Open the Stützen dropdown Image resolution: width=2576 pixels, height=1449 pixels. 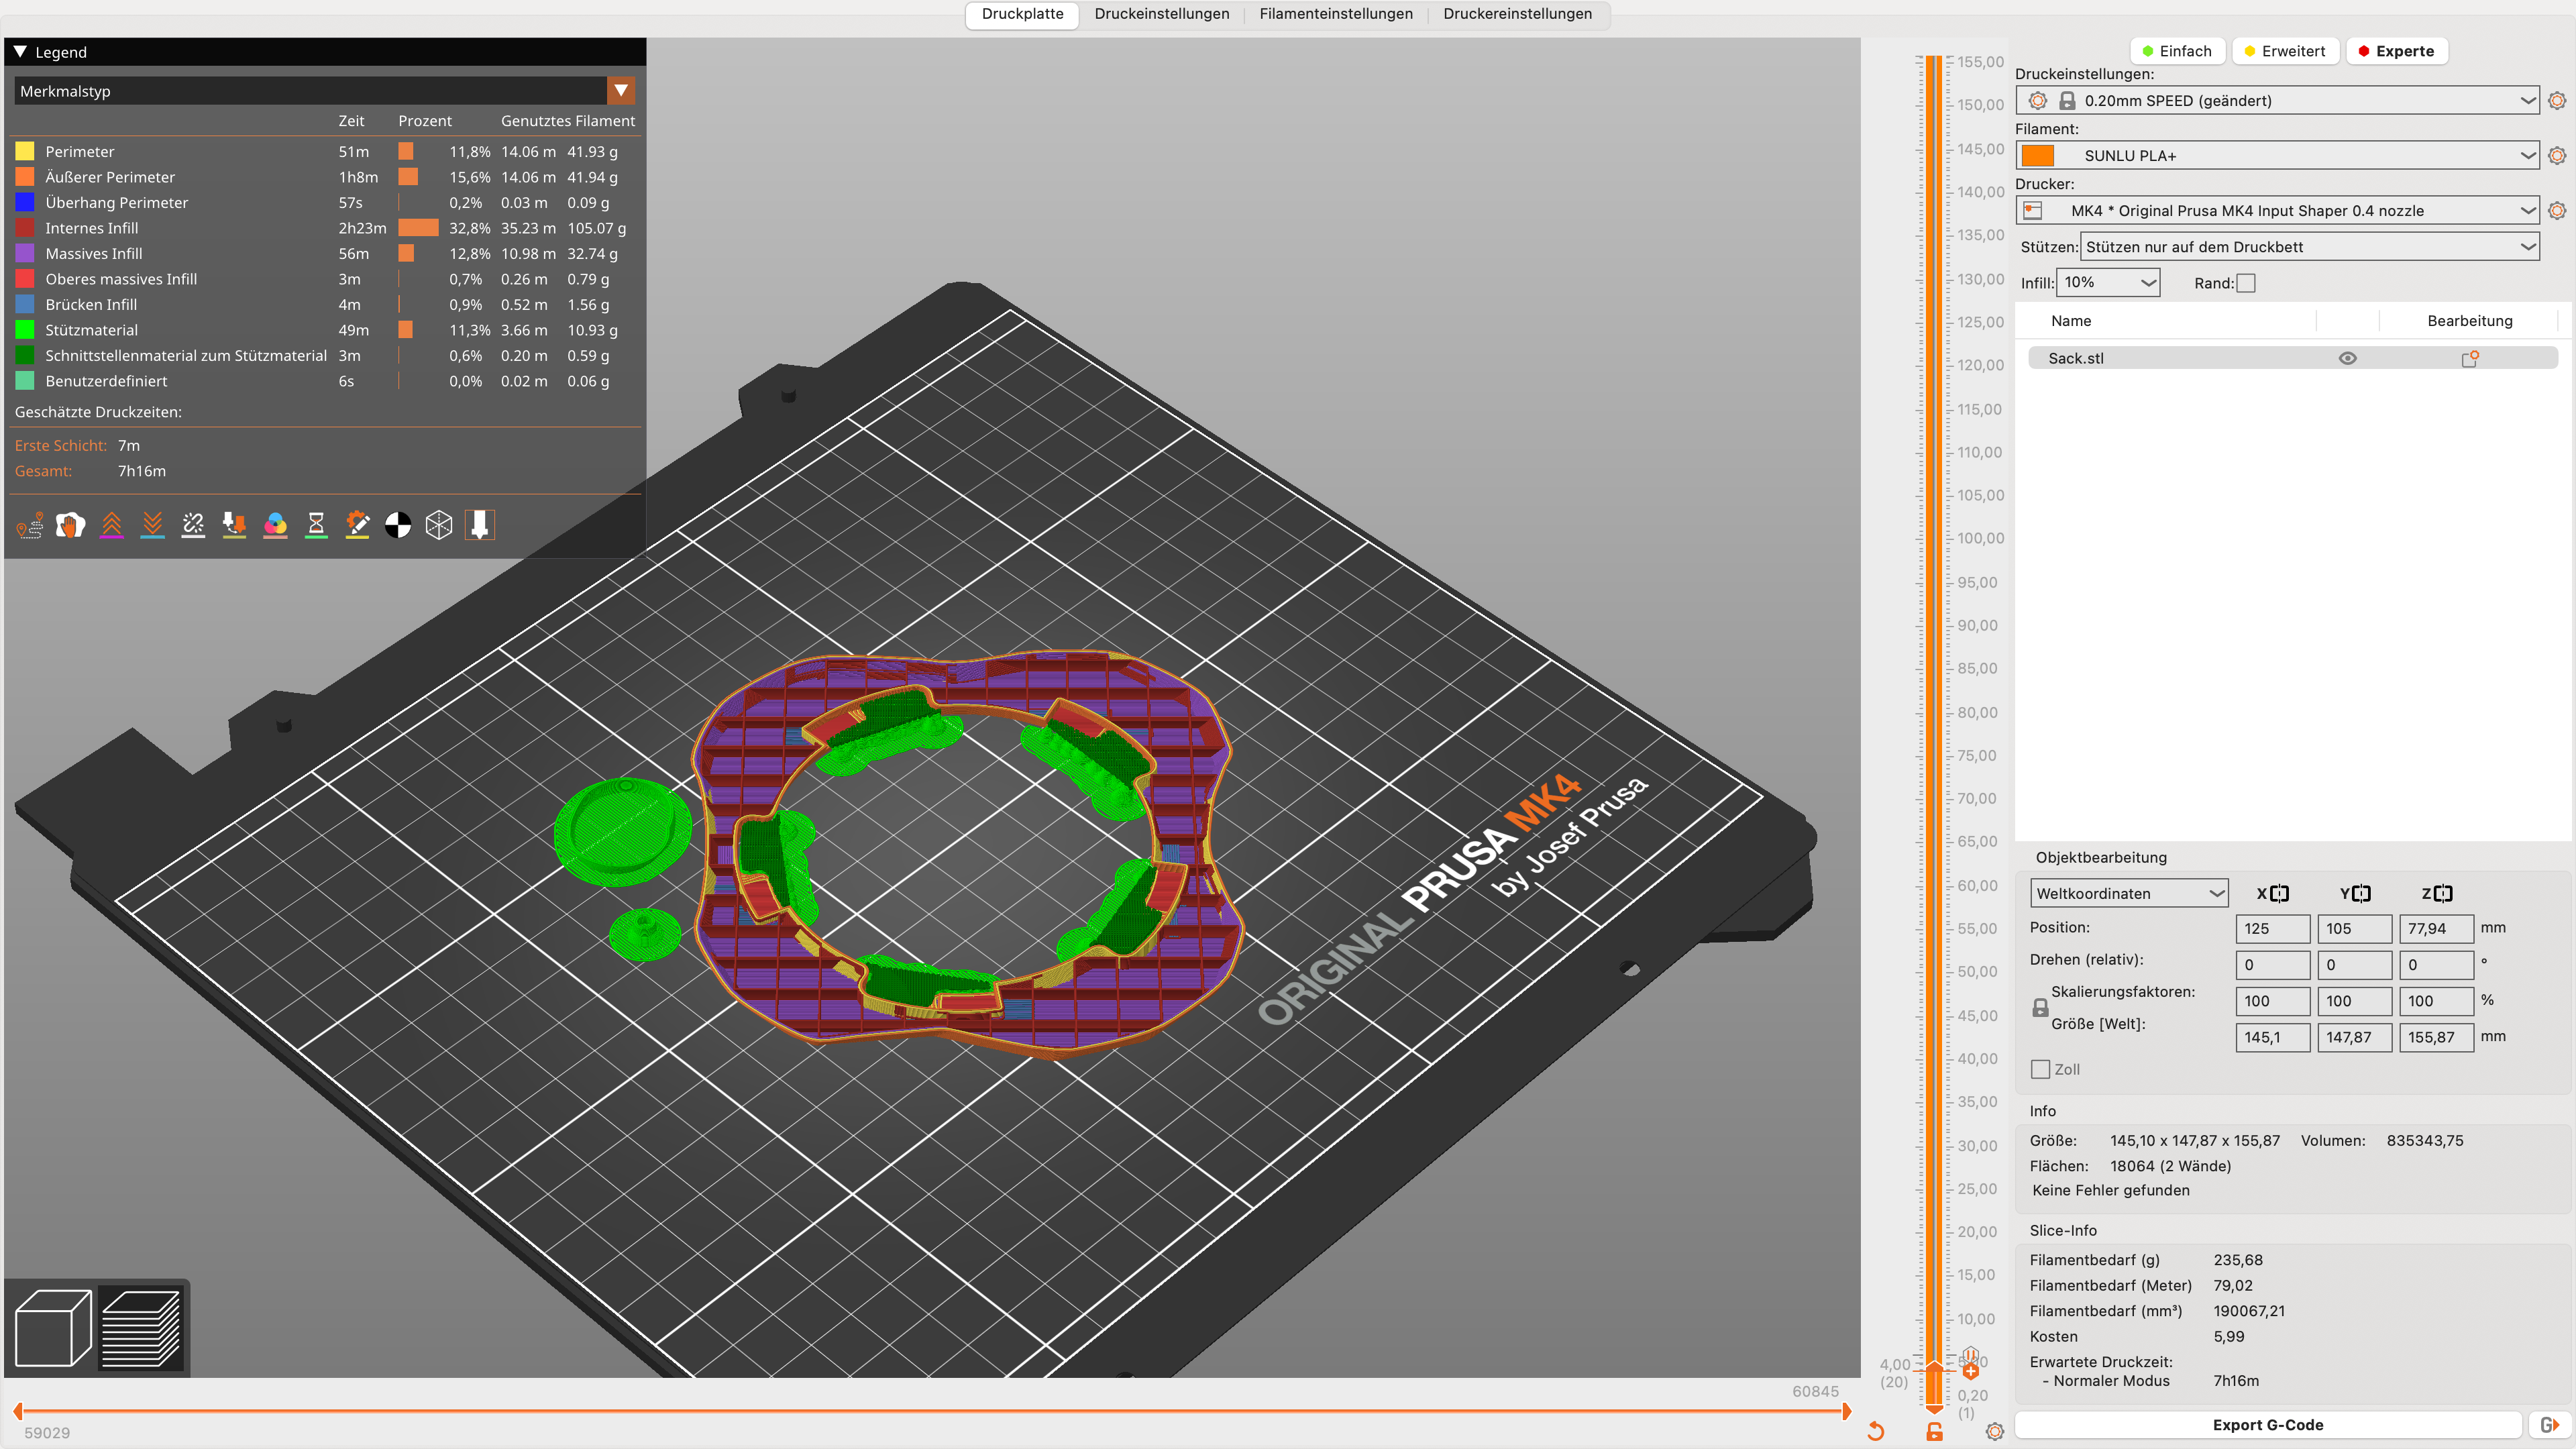click(2310, 247)
